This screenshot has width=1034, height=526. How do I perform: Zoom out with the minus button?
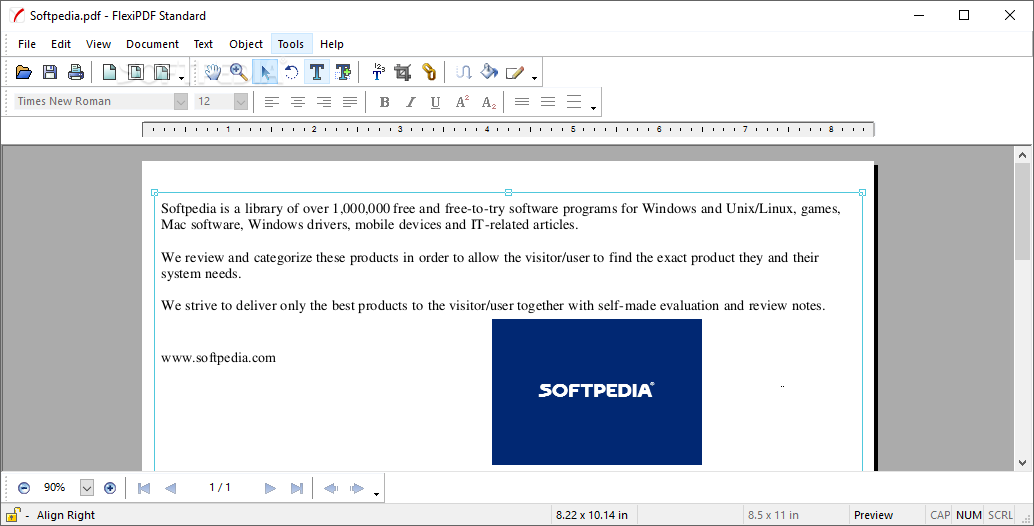pyautogui.click(x=24, y=488)
